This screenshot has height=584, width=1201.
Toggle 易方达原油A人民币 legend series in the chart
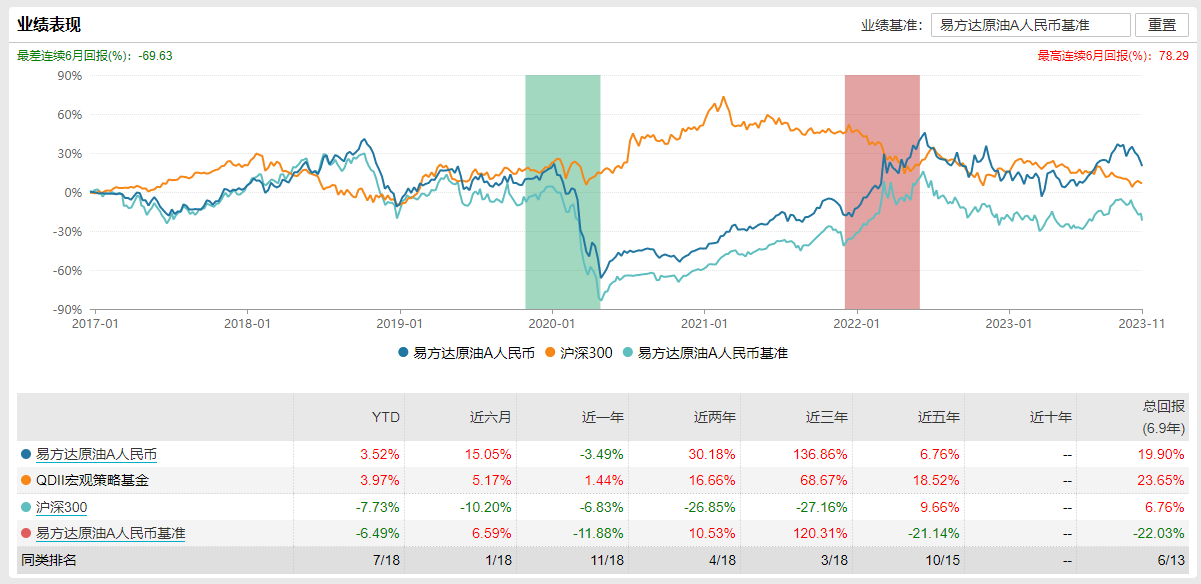467,353
